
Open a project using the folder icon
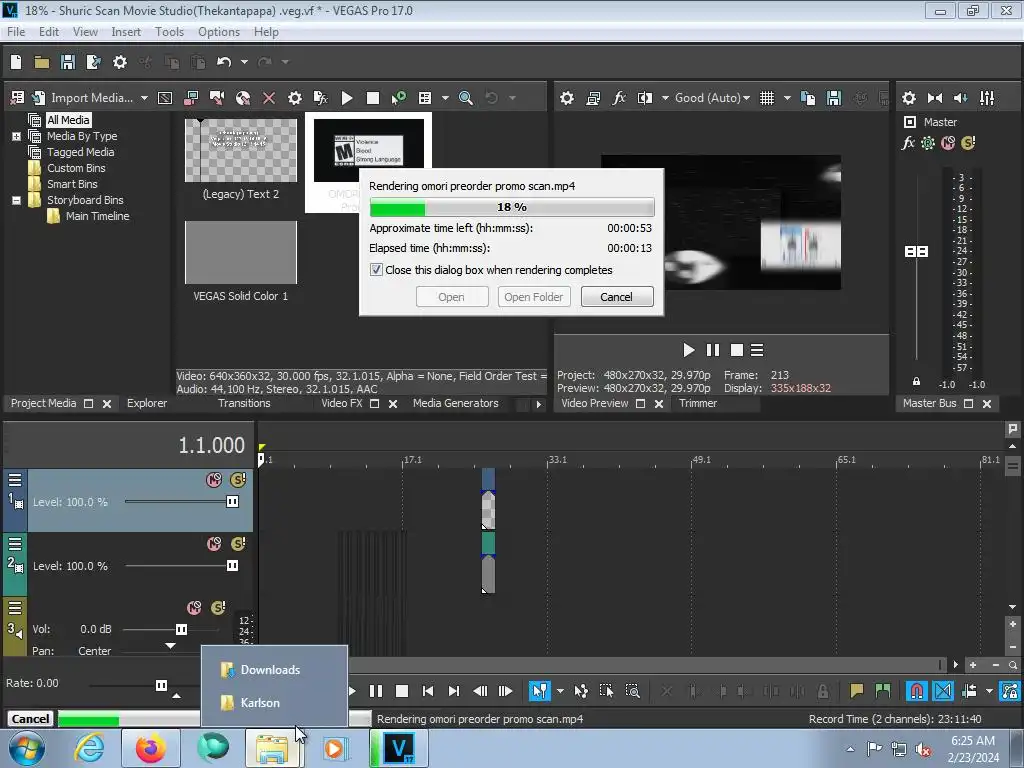(42, 62)
